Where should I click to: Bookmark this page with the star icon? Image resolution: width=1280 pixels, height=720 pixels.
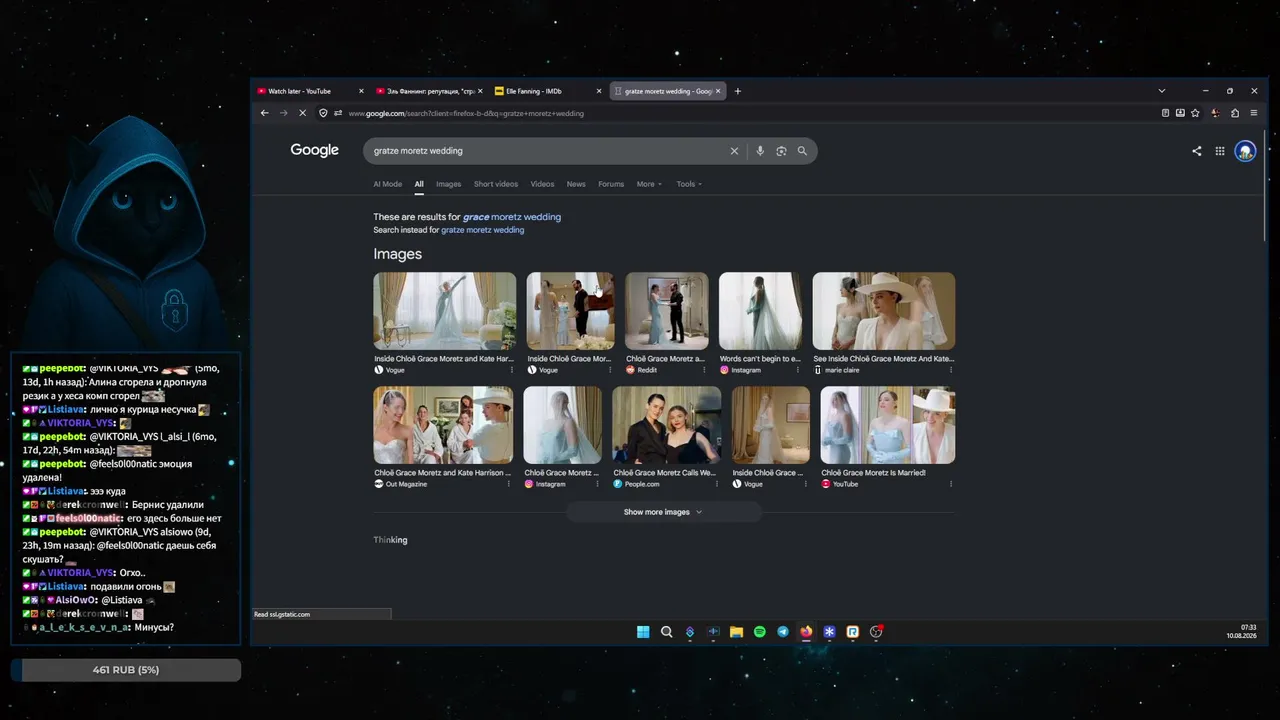tap(1195, 113)
